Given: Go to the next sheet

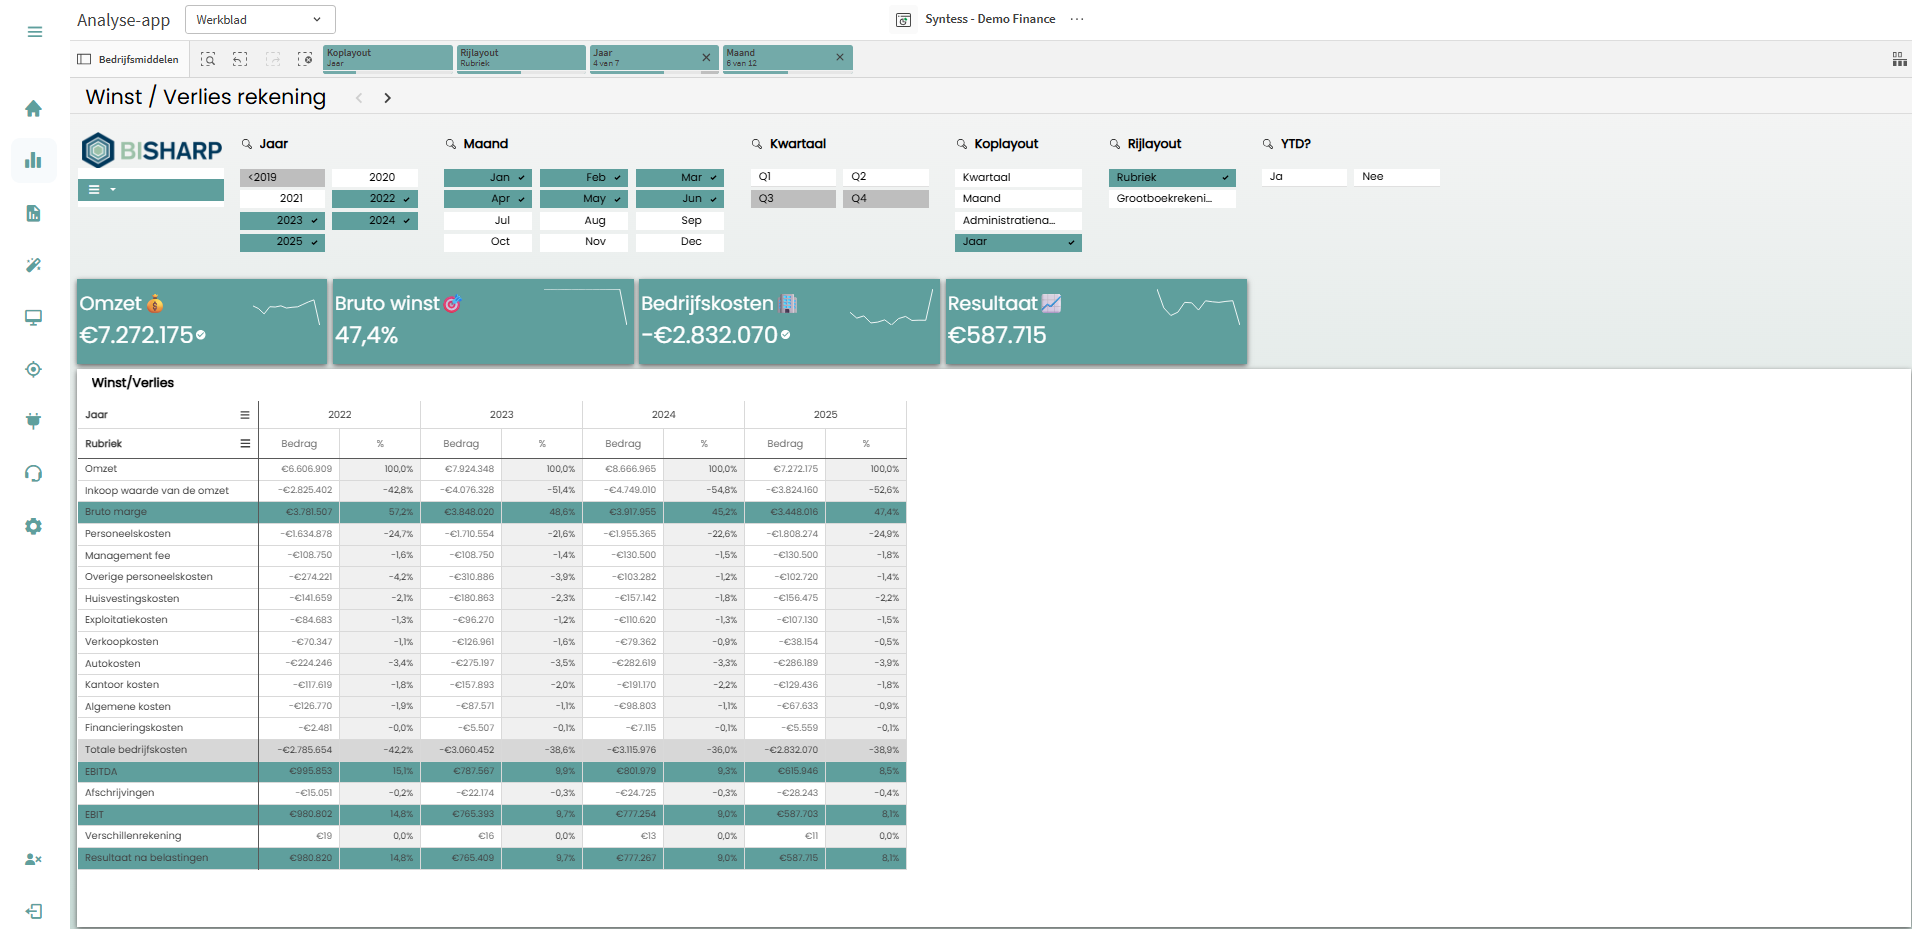Looking at the screenshot, I should pos(387,98).
